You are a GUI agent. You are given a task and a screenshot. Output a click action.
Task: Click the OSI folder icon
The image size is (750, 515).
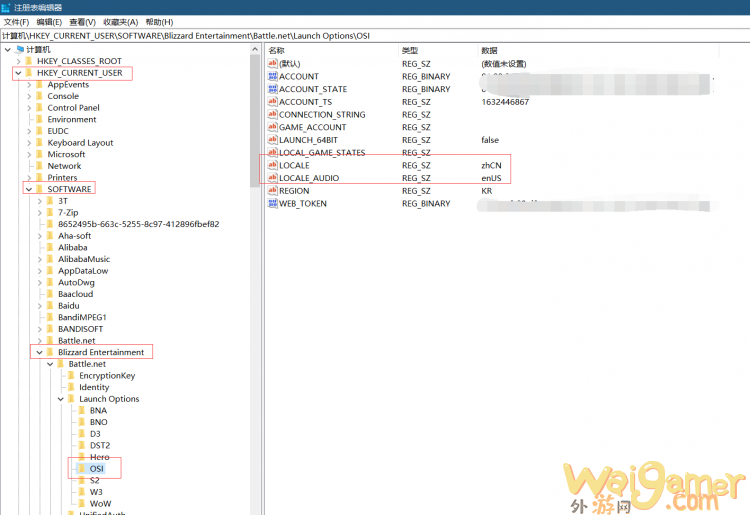click(82, 469)
